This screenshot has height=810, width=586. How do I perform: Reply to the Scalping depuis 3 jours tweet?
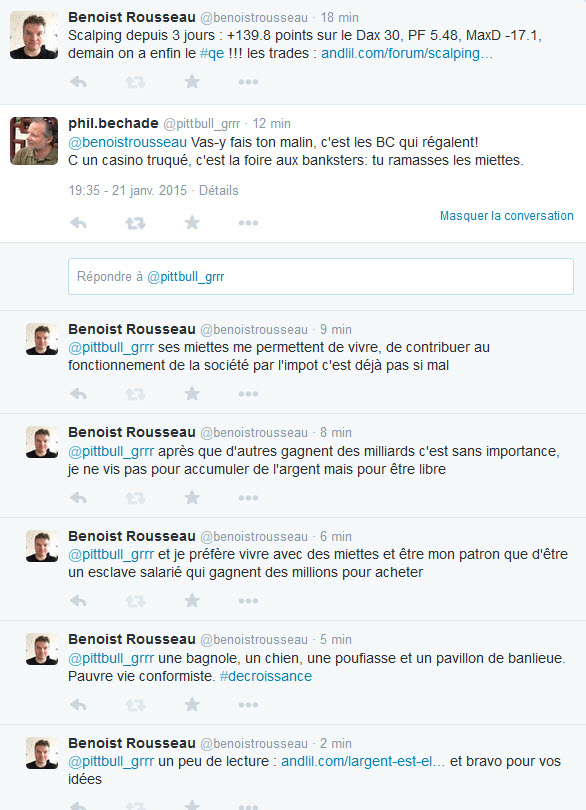pyautogui.click(x=79, y=82)
